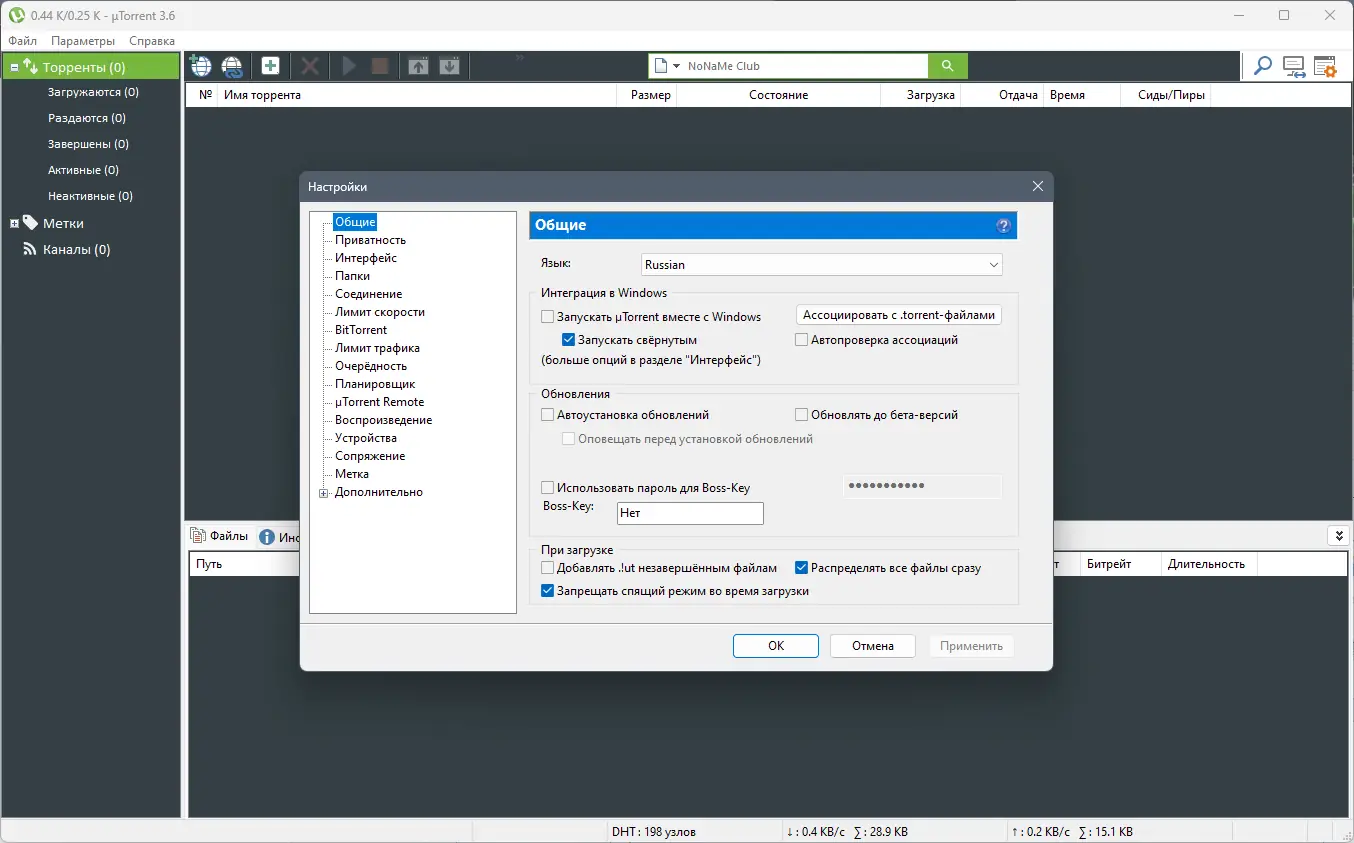Select Приватность in settings tree
This screenshot has height=843, width=1354.
370,240
